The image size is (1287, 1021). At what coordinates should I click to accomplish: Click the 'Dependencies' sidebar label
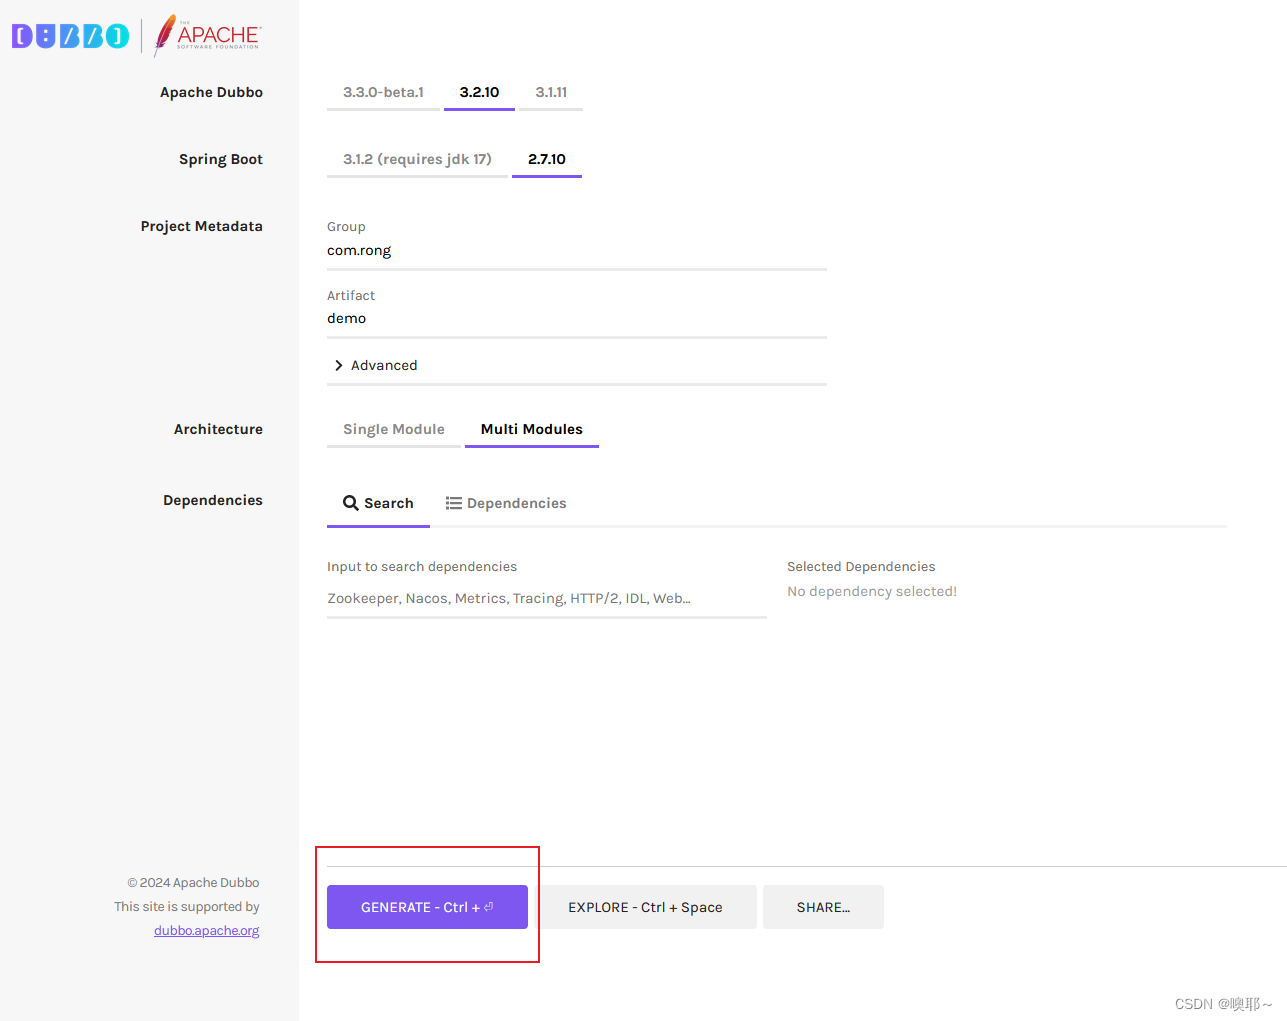[x=213, y=500]
